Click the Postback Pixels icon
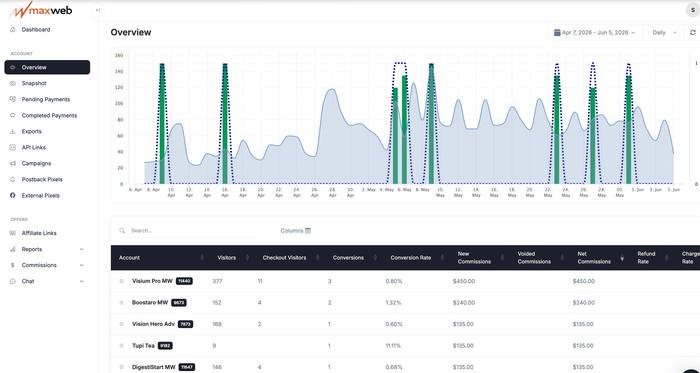Viewport: 700px width, 373px height. [12, 179]
